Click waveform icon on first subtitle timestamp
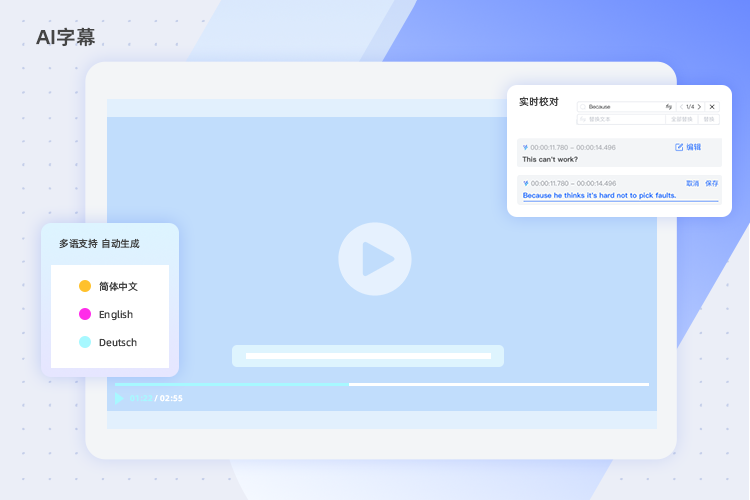The width and height of the screenshot is (750, 500). pos(525,147)
